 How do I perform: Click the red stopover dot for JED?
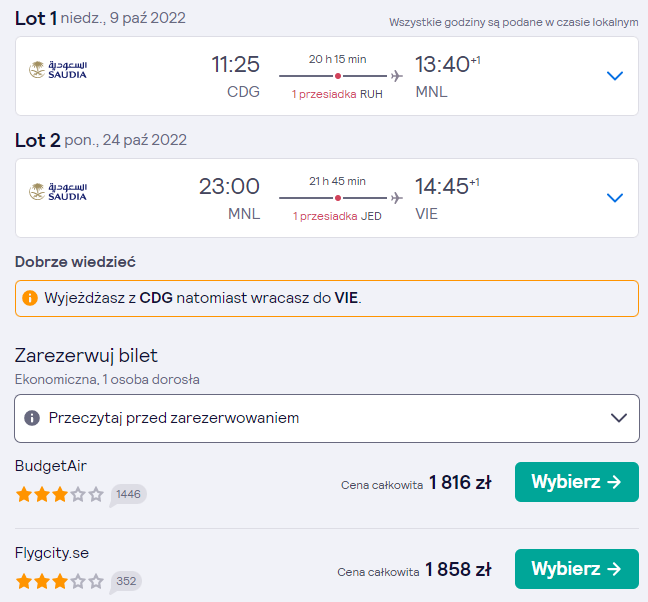click(x=338, y=198)
